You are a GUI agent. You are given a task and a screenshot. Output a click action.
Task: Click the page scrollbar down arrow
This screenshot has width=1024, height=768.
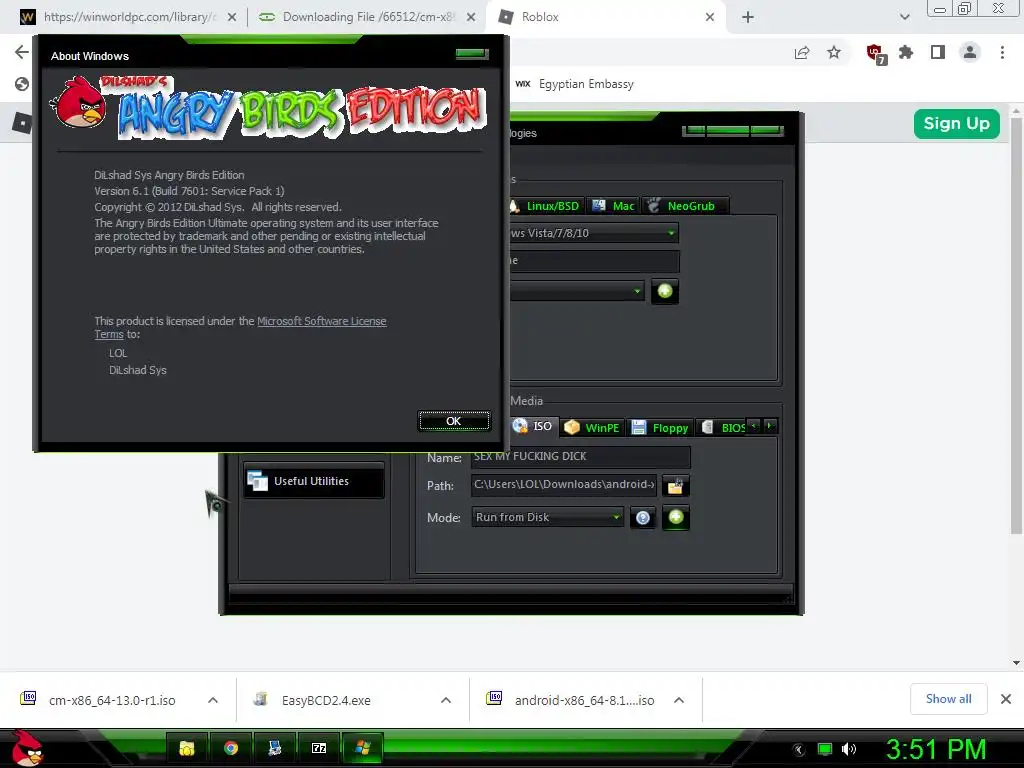tap(1016, 662)
